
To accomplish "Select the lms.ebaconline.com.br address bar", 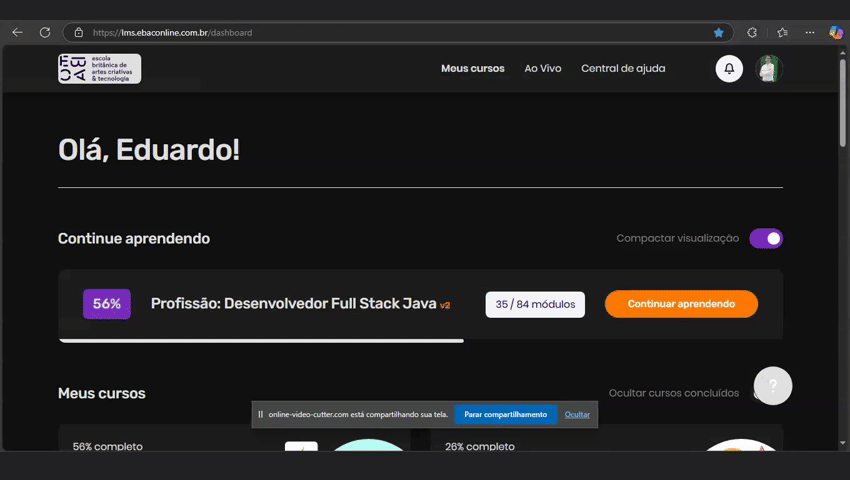I will (398, 33).
